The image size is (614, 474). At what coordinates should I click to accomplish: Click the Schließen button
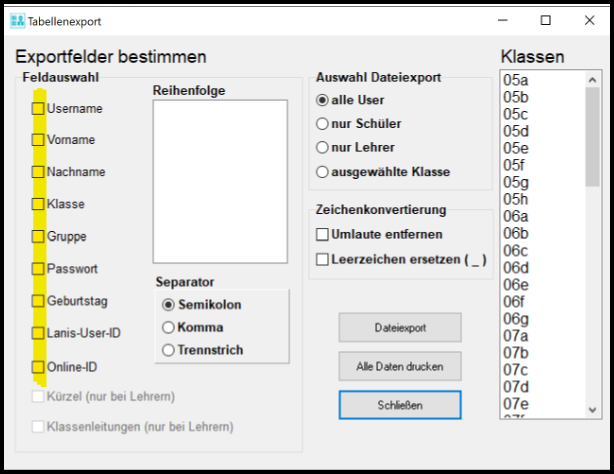tap(399, 405)
